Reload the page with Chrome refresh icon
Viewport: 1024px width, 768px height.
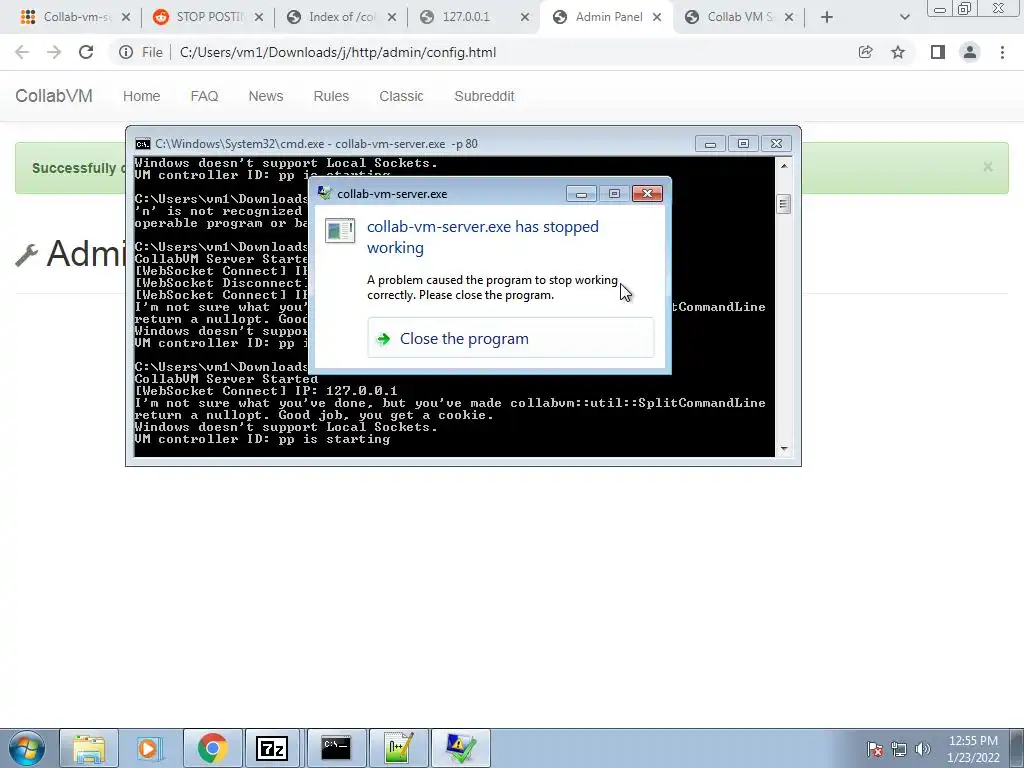(x=86, y=52)
